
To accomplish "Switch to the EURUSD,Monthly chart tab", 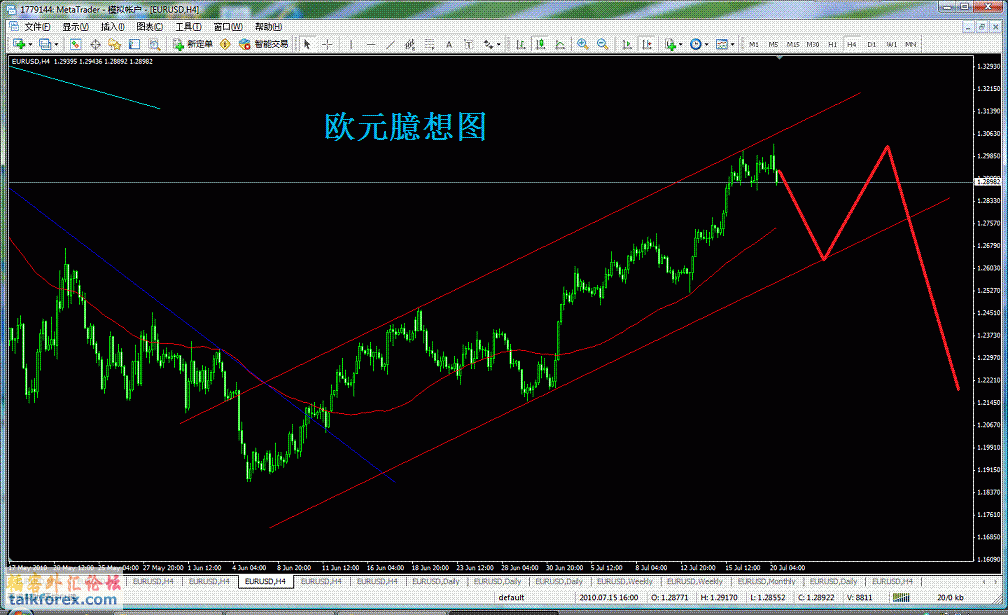I will pos(768,581).
